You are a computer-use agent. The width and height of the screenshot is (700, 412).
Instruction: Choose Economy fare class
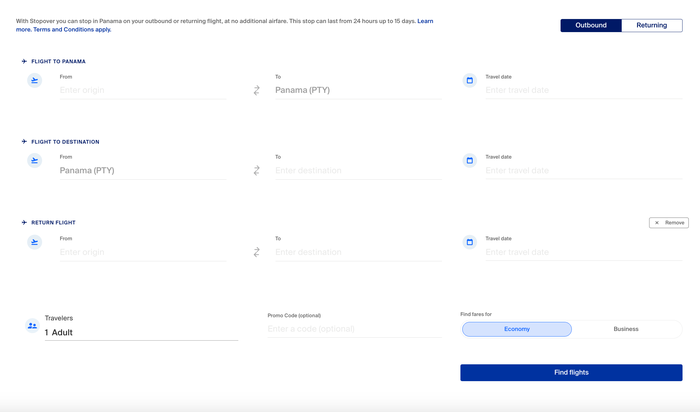pyautogui.click(x=517, y=329)
